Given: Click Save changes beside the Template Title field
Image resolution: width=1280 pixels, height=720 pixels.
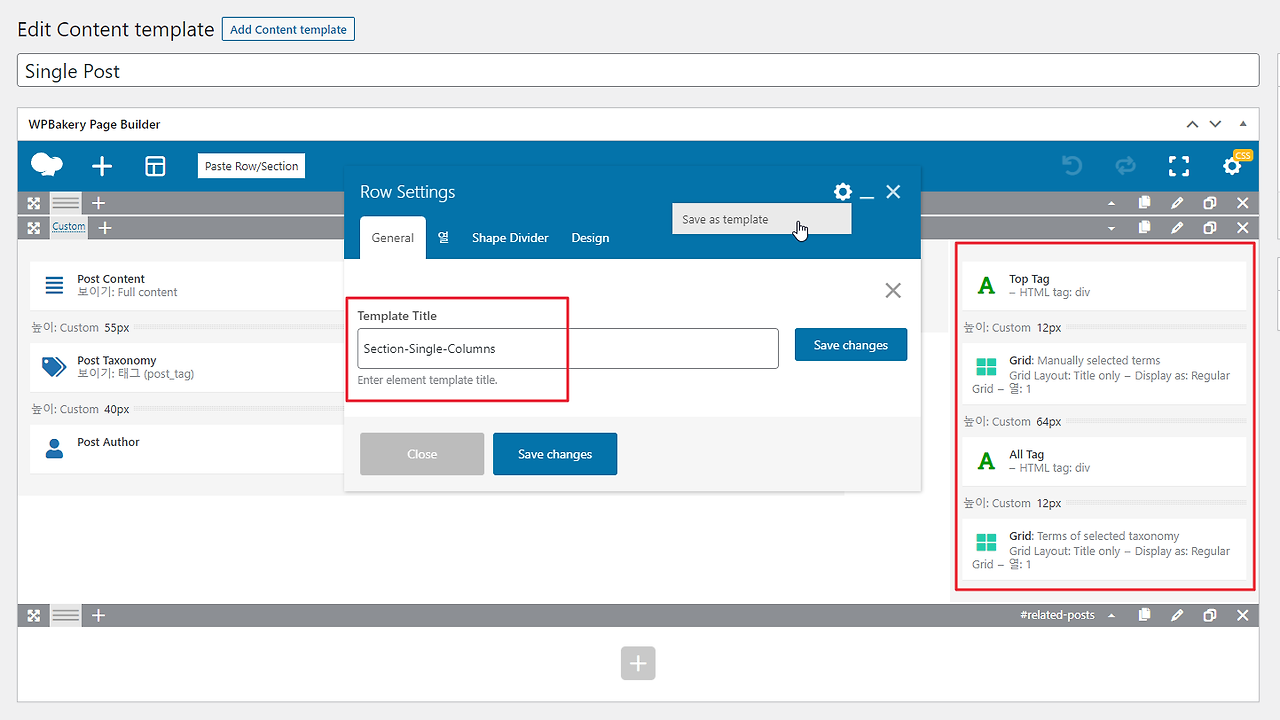Looking at the screenshot, I should 851,345.
